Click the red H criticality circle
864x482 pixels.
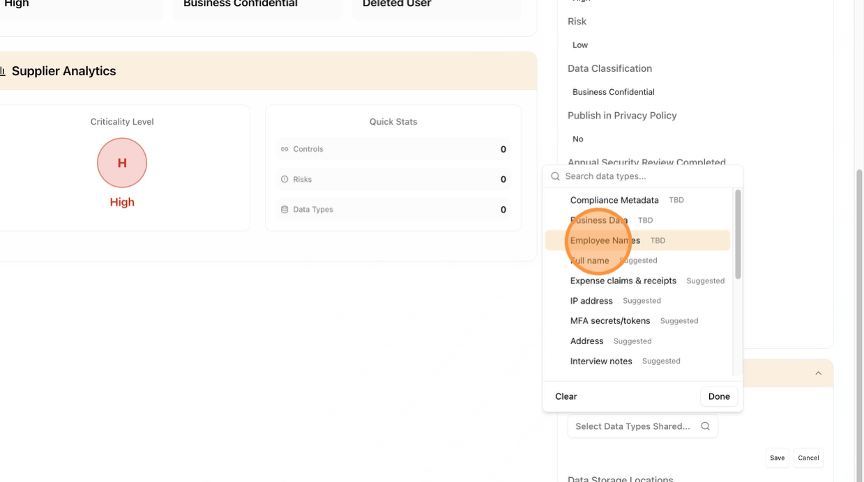coord(122,162)
